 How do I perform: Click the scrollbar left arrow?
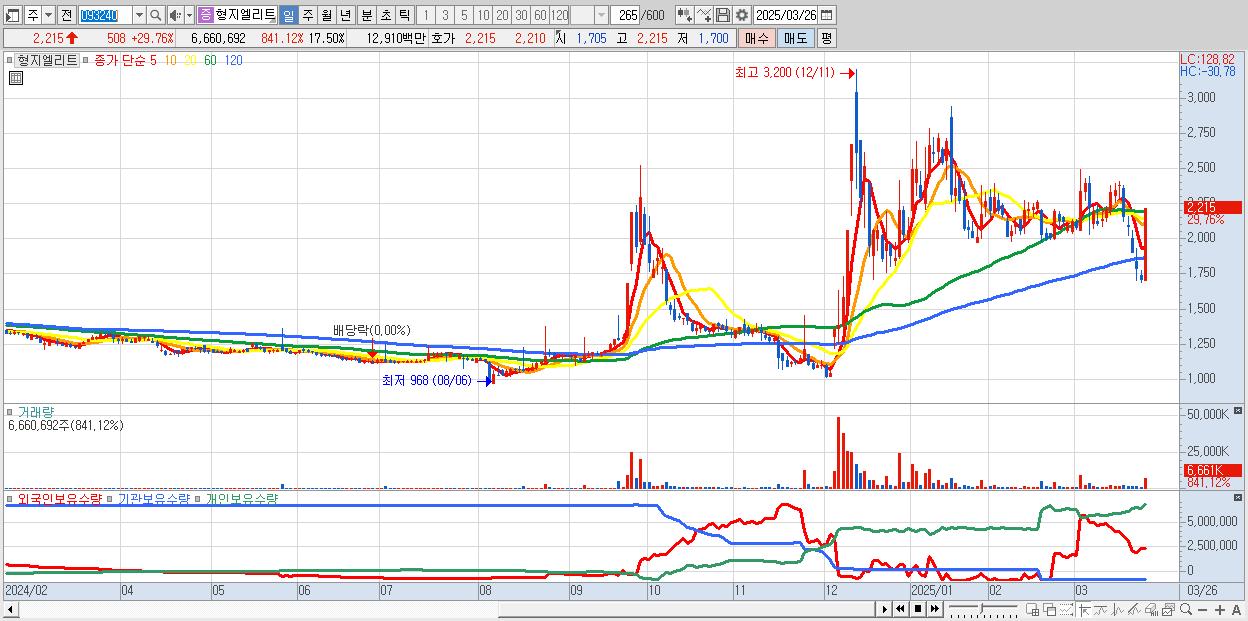[x=10, y=609]
